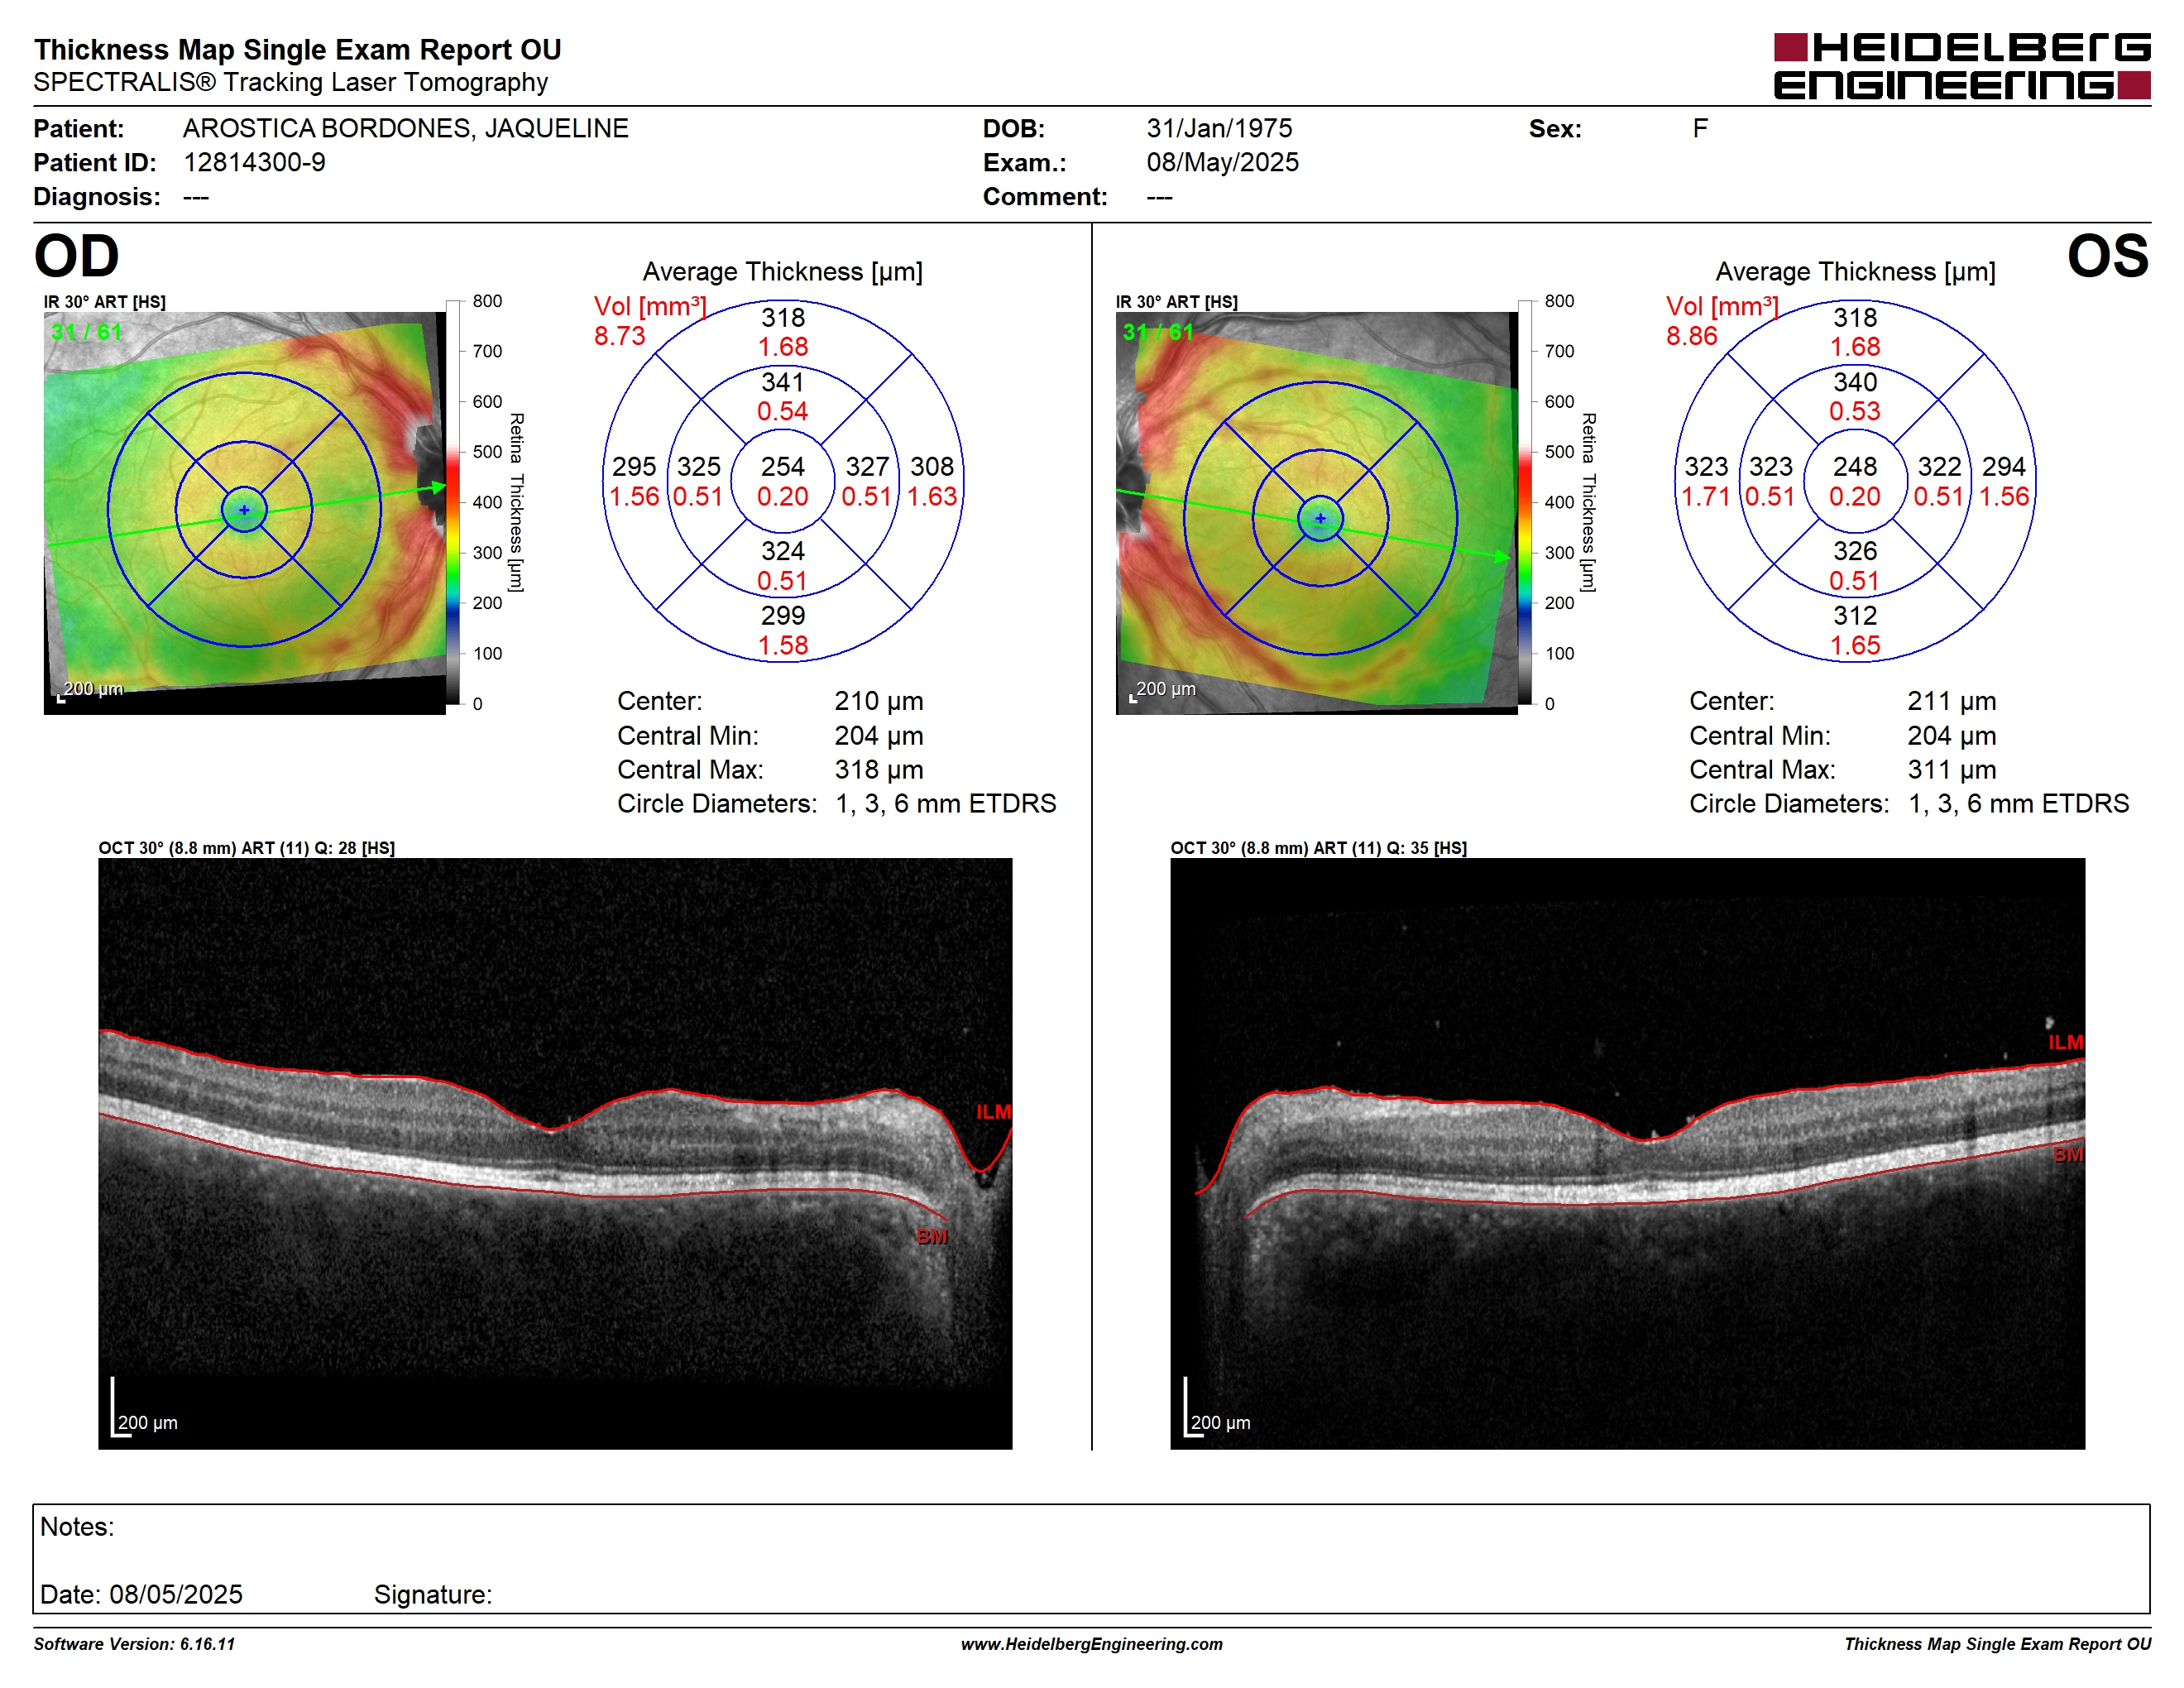
Task: Click the OD OCT B-scan image
Action: coord(555,1153)
